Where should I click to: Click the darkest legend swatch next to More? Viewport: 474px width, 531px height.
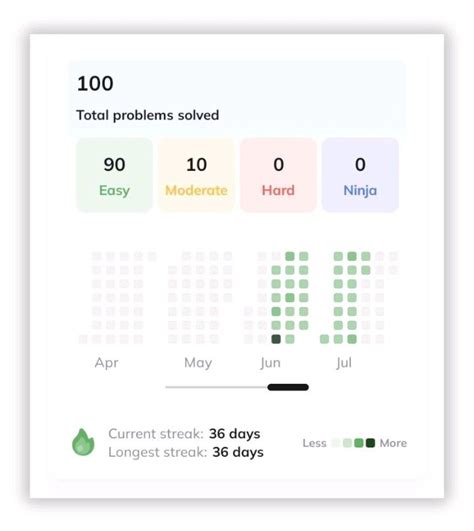coord(370,443)
